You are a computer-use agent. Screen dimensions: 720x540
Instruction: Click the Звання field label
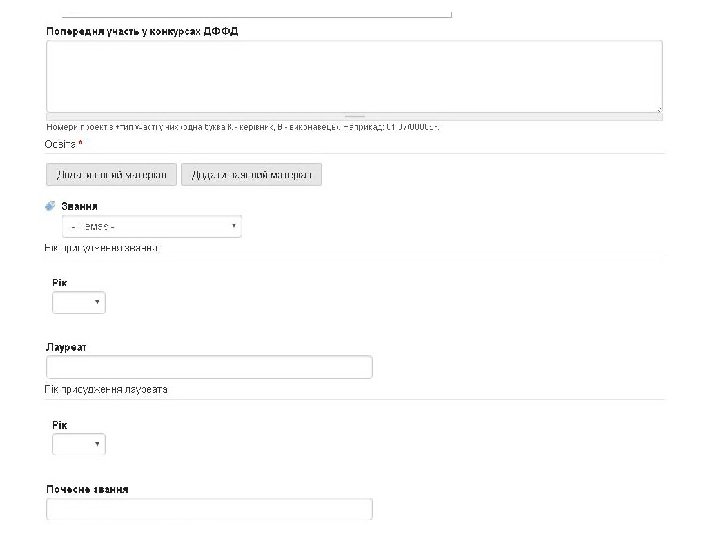[x=79, y=206]
